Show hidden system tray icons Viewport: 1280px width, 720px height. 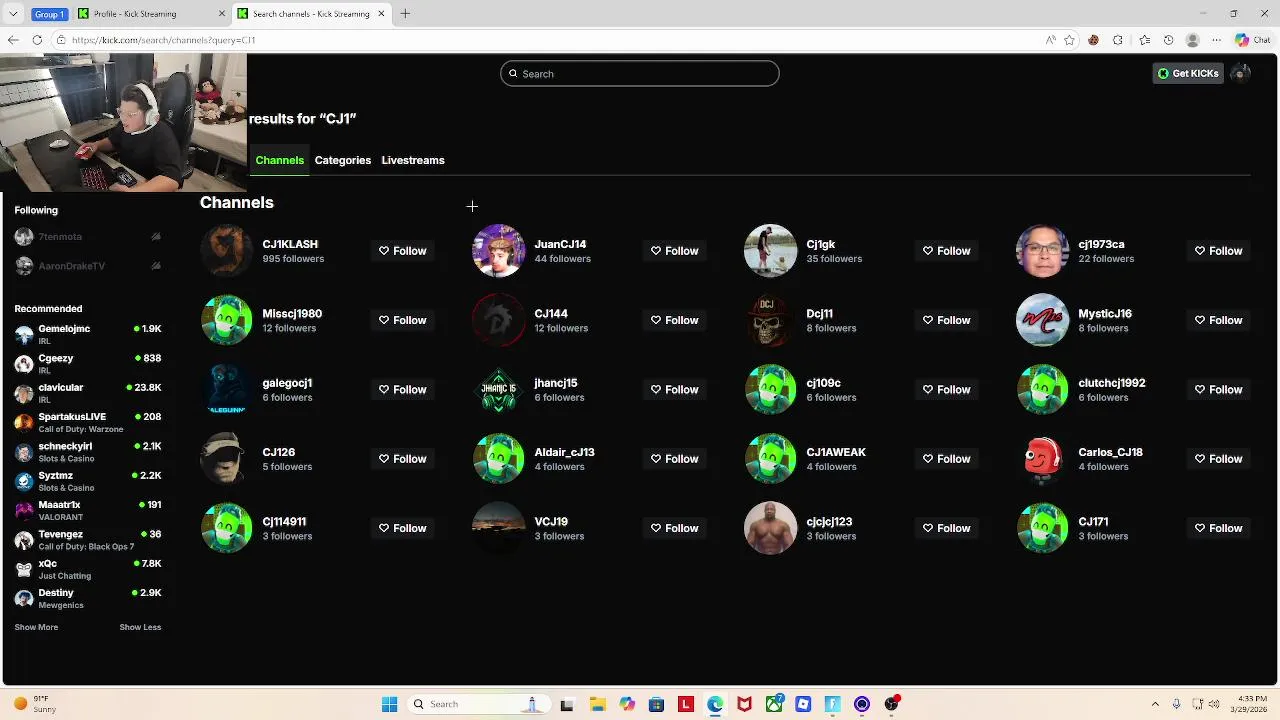pos(1155,704)
